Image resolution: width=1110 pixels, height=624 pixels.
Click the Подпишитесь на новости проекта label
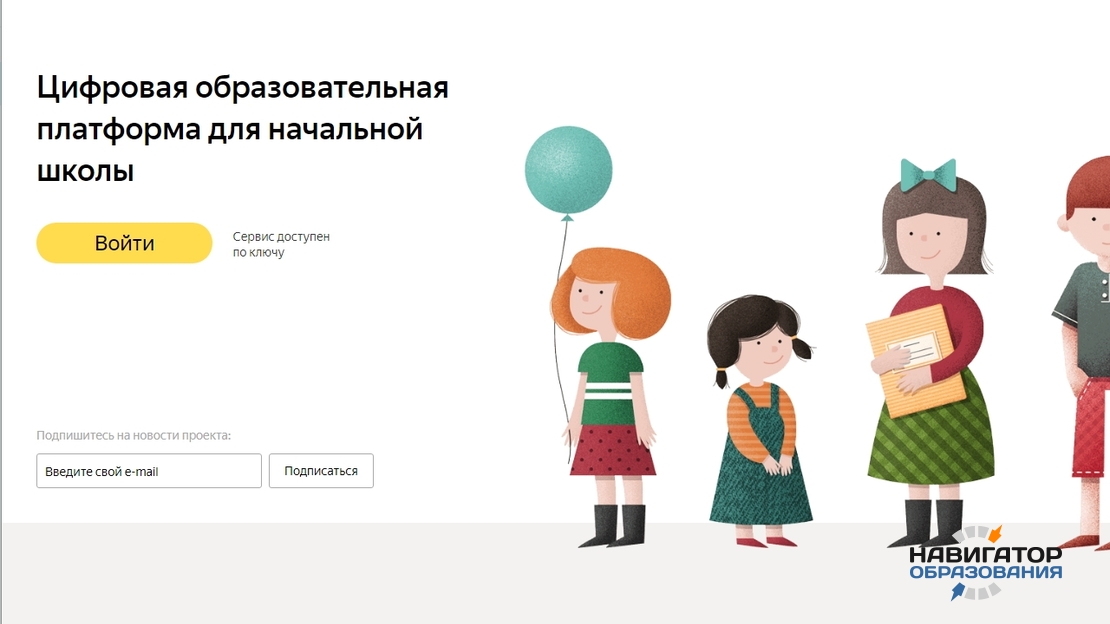134,436
